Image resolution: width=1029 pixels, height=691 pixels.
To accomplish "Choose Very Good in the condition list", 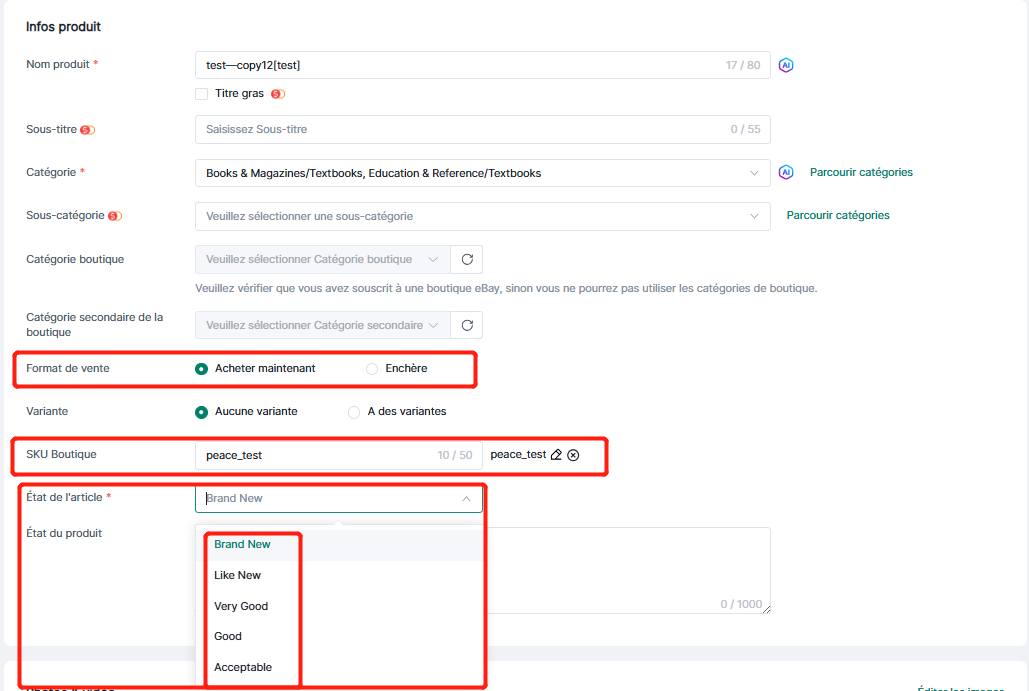I will (241, 606).
